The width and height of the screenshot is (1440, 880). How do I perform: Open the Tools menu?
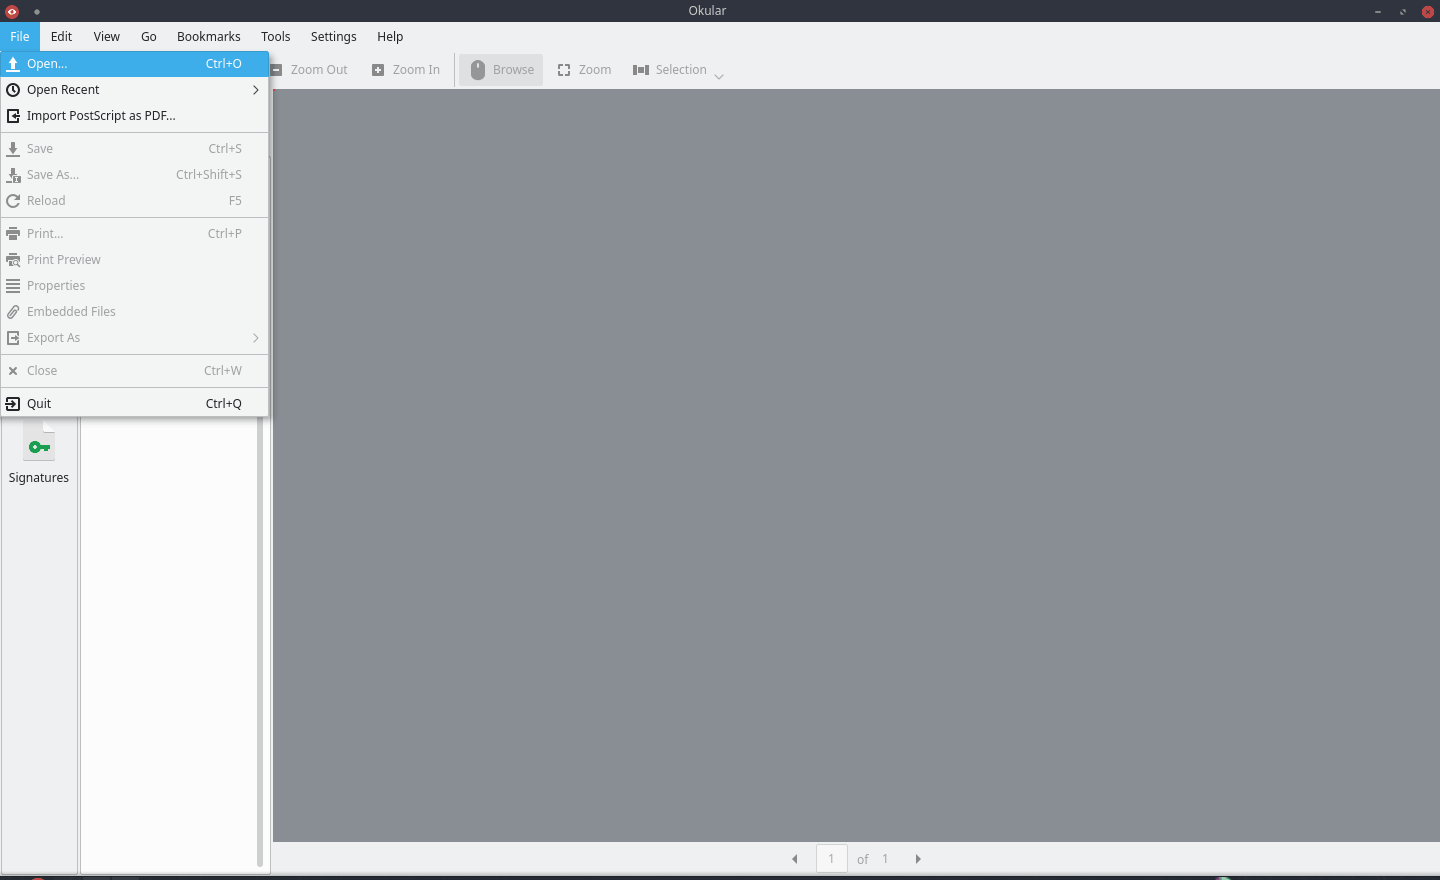click(x=275, y=37)
